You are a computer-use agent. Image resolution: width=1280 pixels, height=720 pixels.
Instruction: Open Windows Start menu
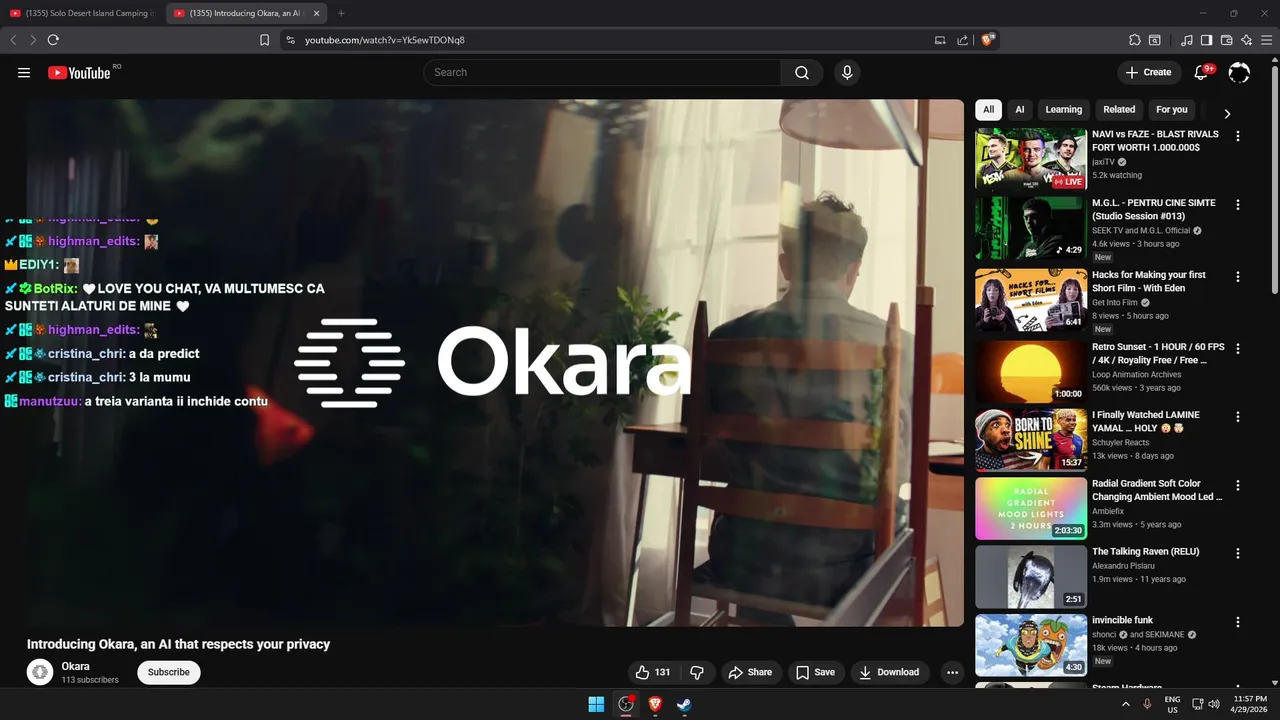(596, 704)
